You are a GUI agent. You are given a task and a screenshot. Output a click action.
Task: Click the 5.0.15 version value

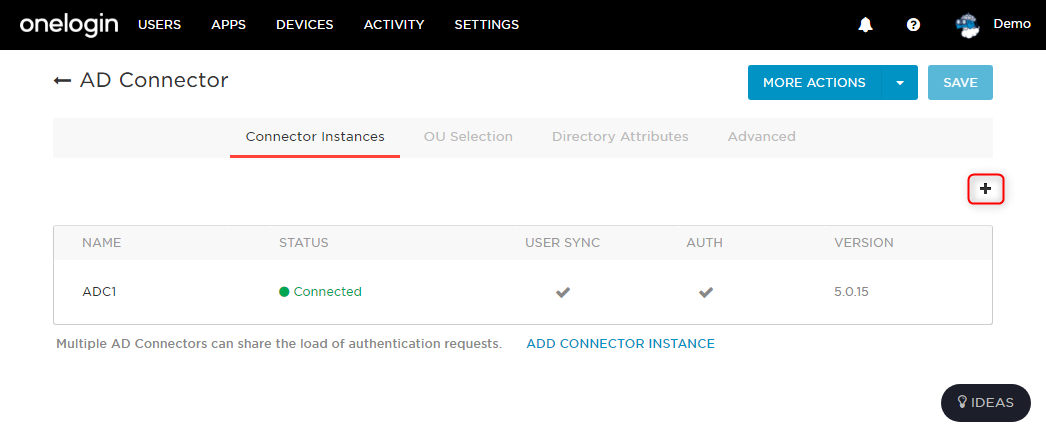pos(851,292)
